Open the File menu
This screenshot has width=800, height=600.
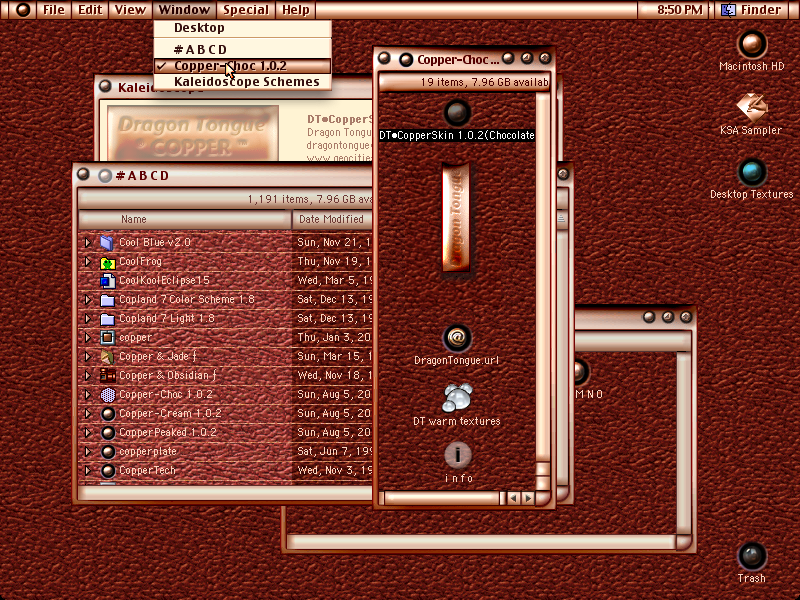click(x=54, y=10)
